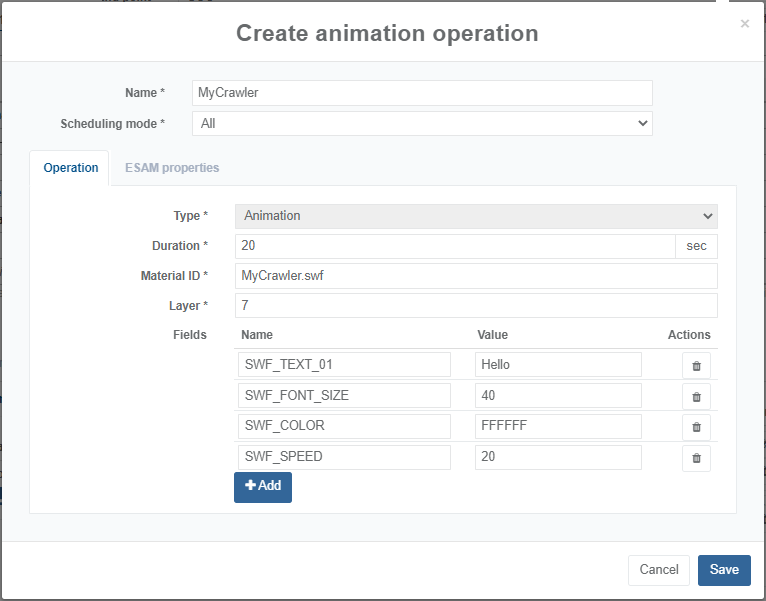Delete the SWF_TEXT_01 field row
This screenshot has height=601, width=766.
[696, 366]
